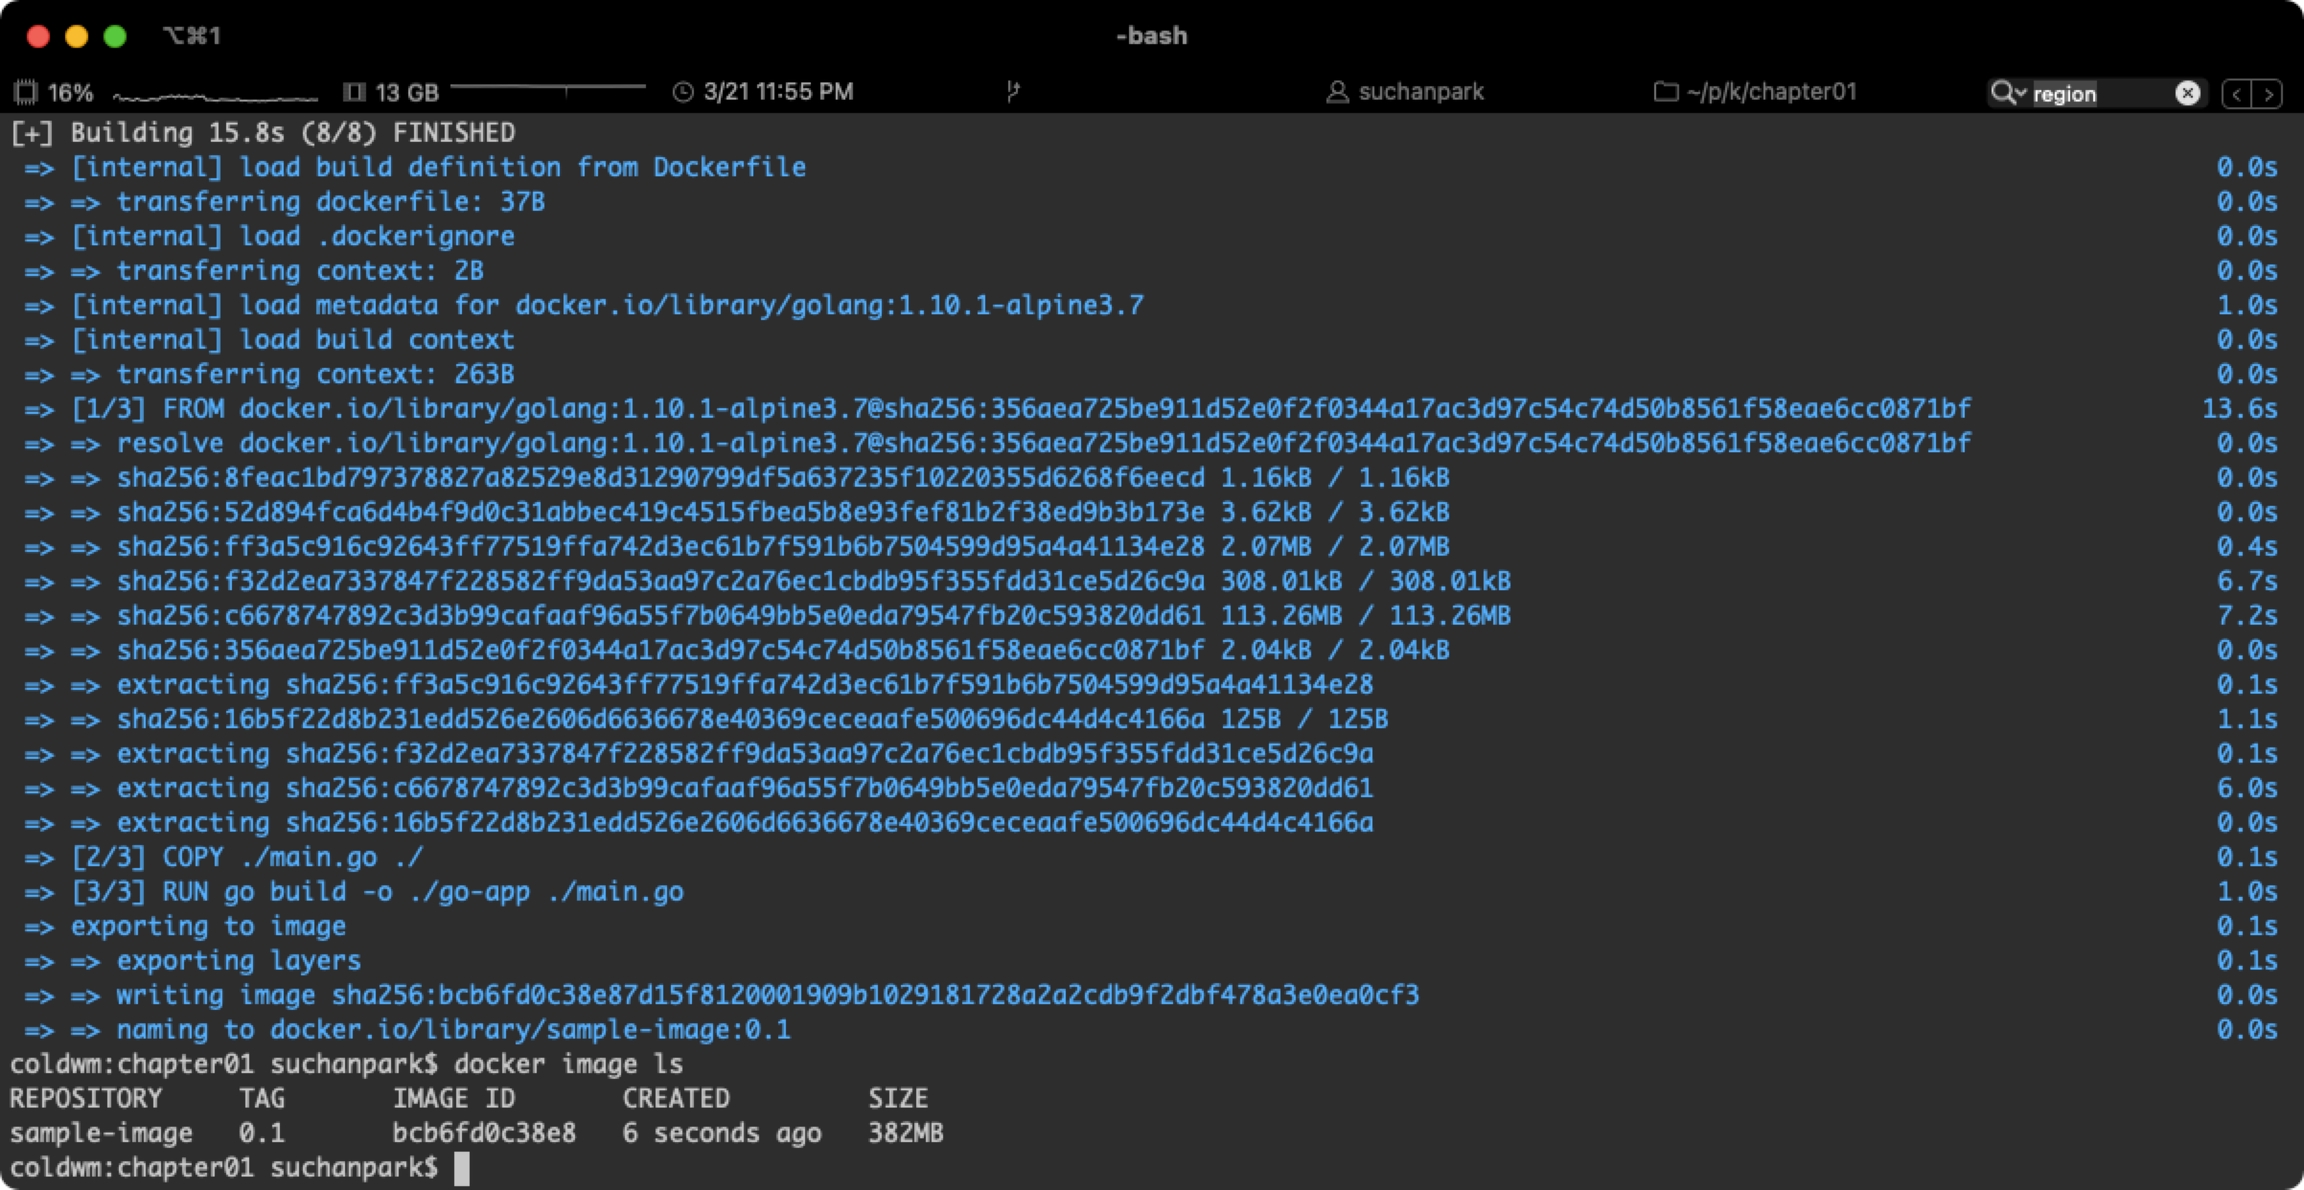Viewport: 2304px width, 1190px height.
Task: Click the ⌥⌘1 window shortcut label
Action: 191,36
